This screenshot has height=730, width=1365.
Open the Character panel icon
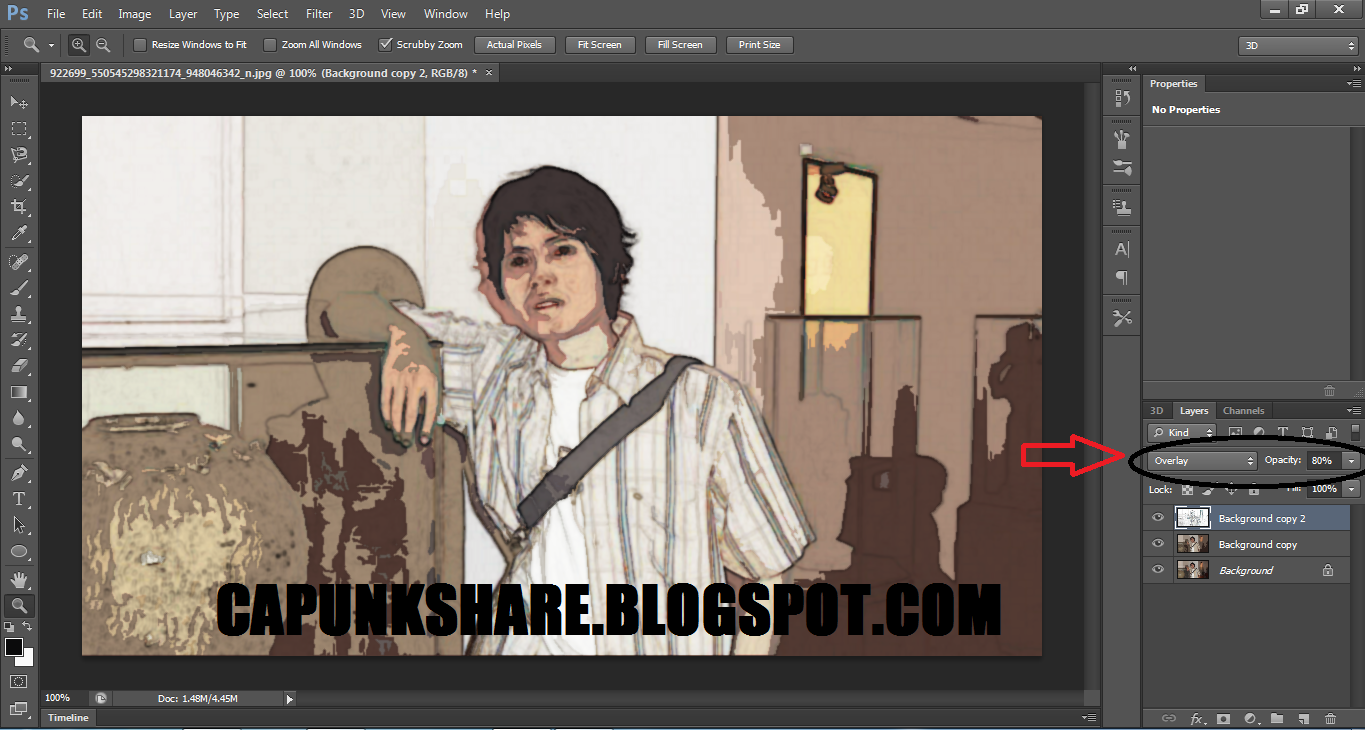1122,249
